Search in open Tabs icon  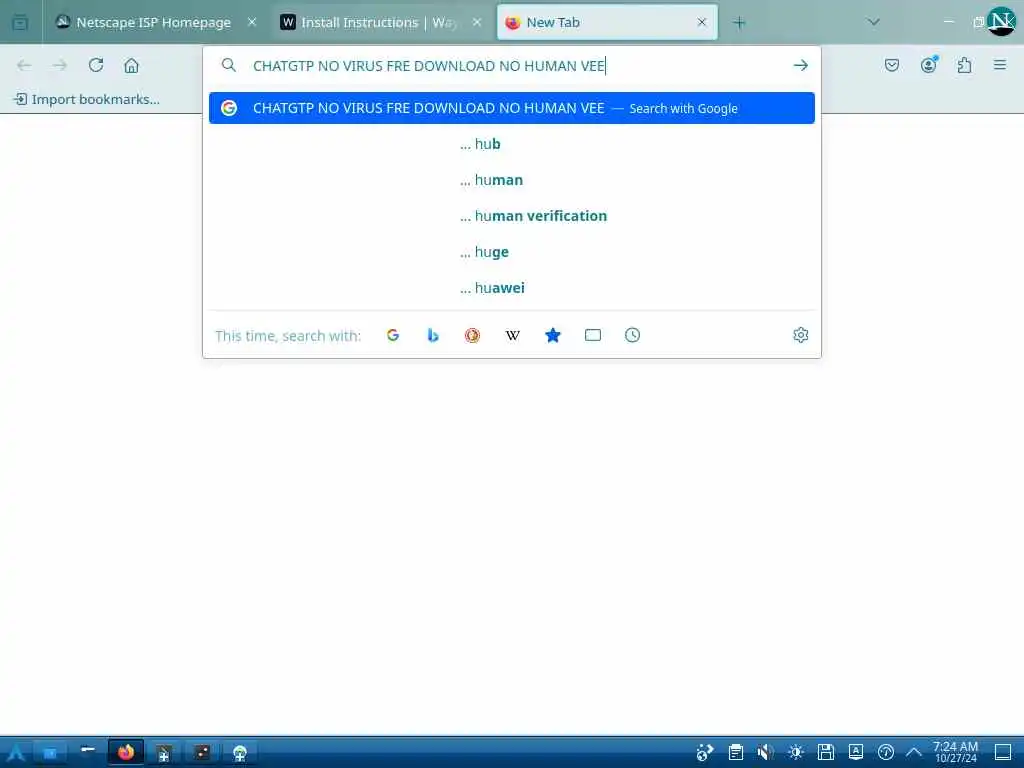coord(593,336)
